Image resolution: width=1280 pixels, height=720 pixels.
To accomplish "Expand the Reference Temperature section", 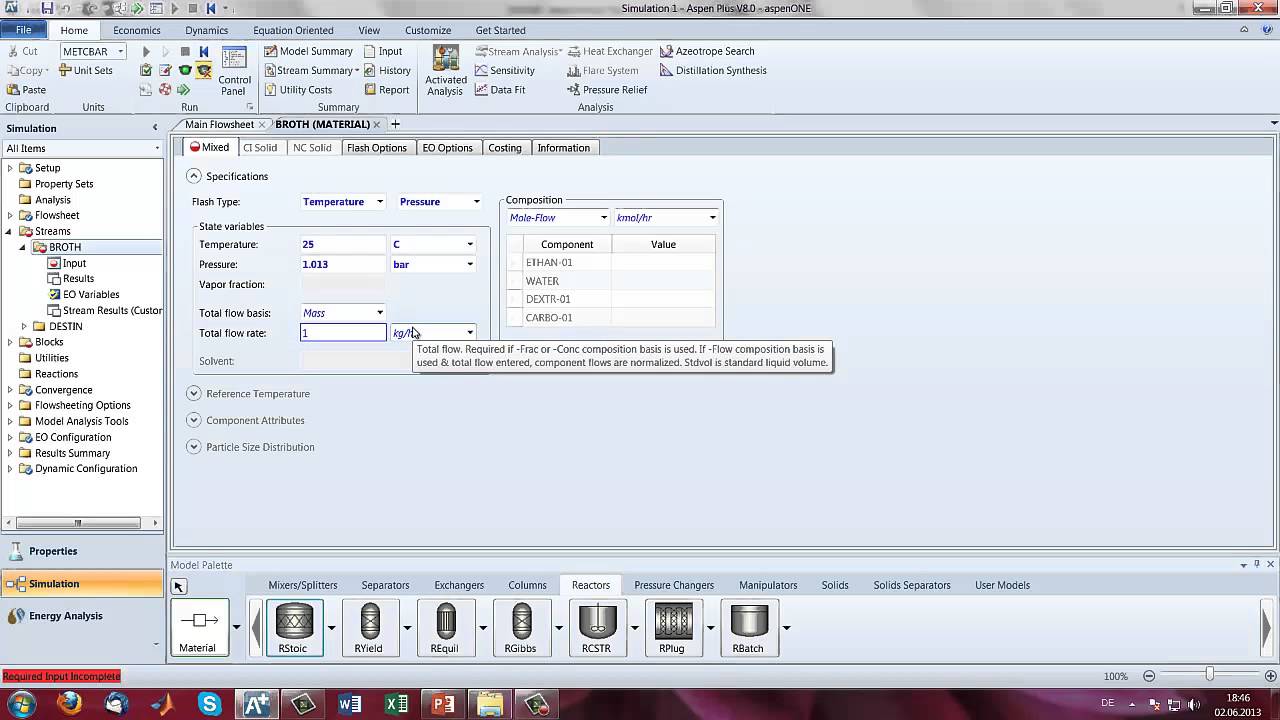I will [x=194, y=394].
